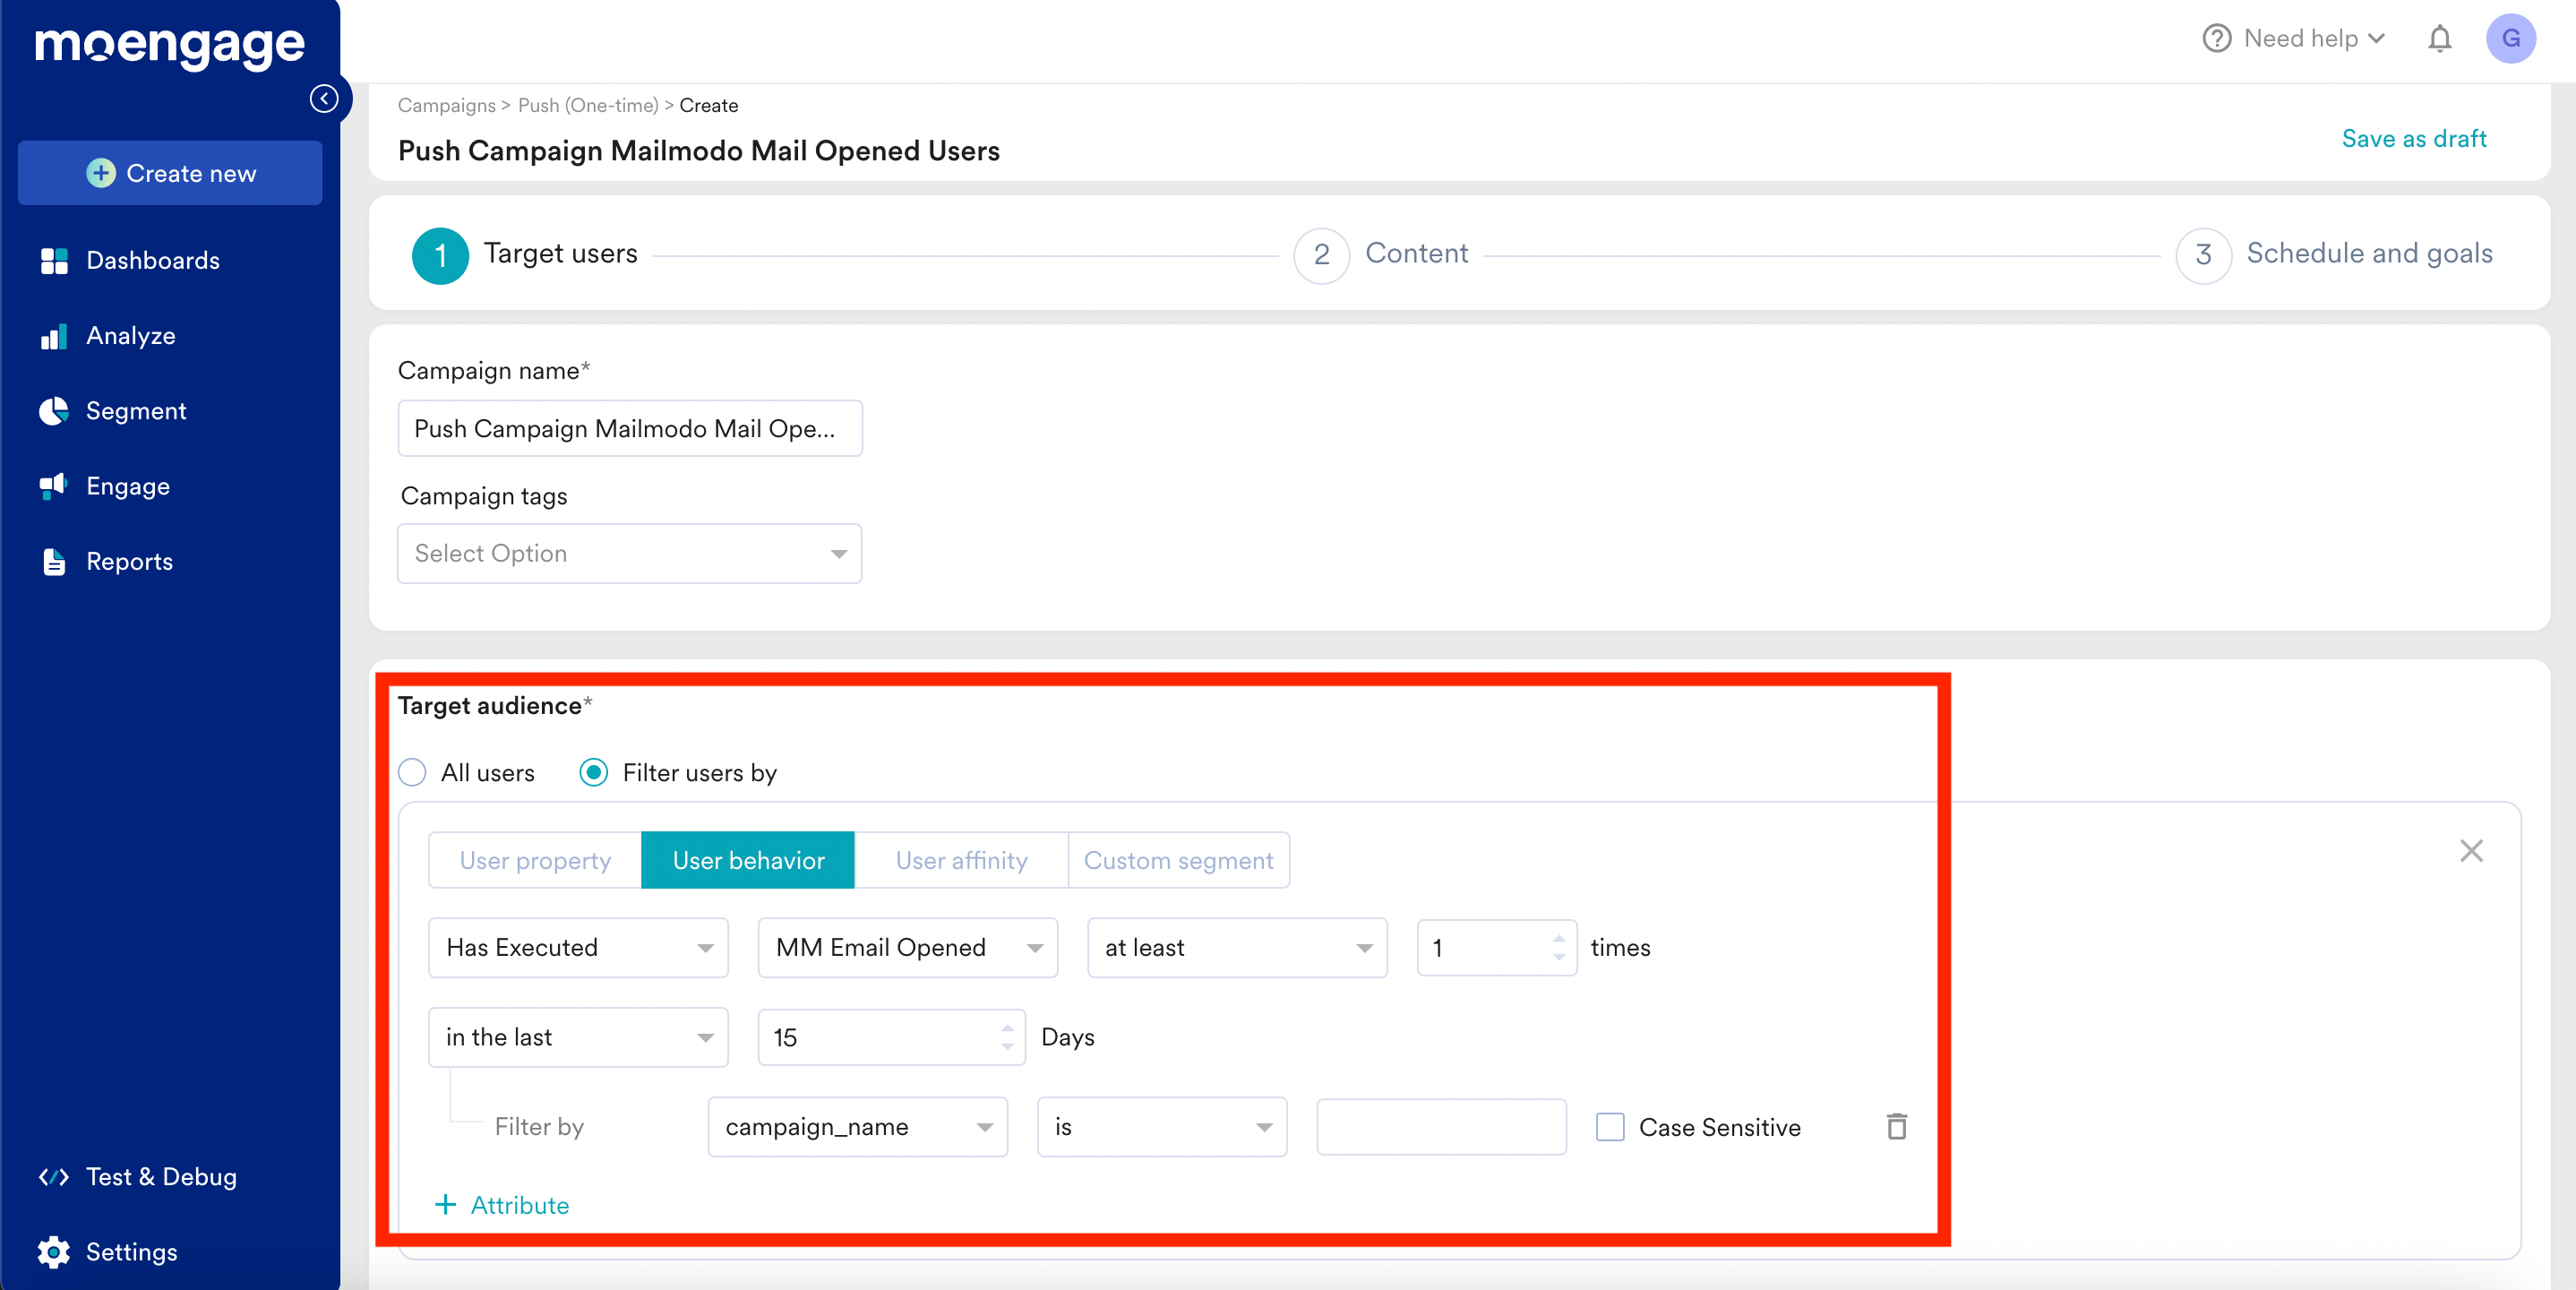Viewport: 2576px width, 1290px height.
Task: Switch to the User affinity tab
Action: [961, 860]
